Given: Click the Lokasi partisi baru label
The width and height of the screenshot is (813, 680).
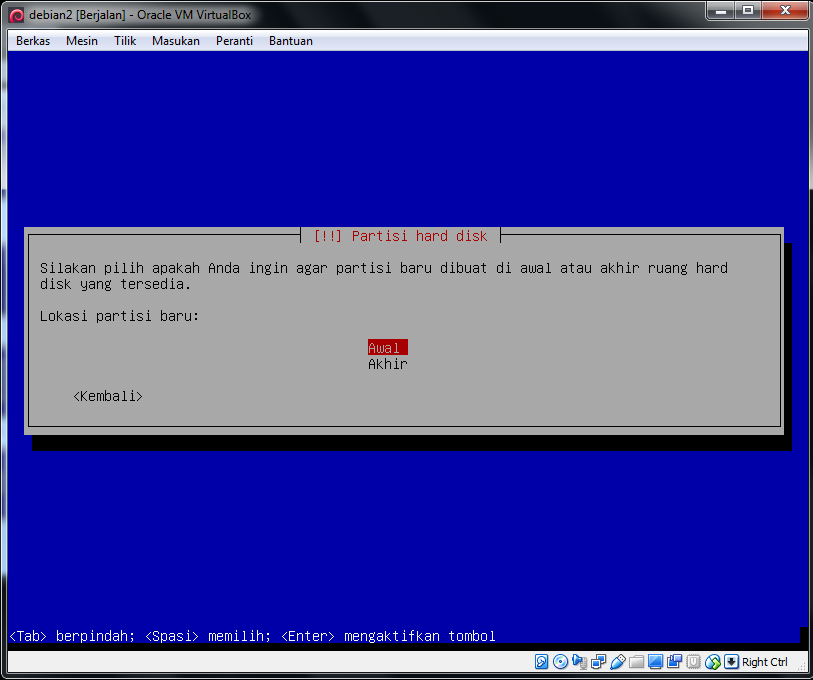Looking at the screenshot, I should tap(119, 316).
